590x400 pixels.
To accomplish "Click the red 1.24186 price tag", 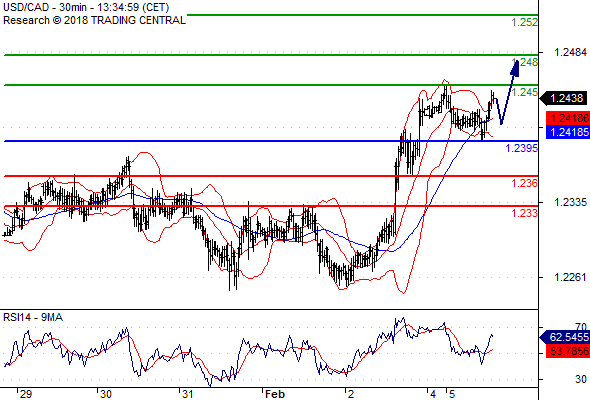I will [x=568, y=118].
